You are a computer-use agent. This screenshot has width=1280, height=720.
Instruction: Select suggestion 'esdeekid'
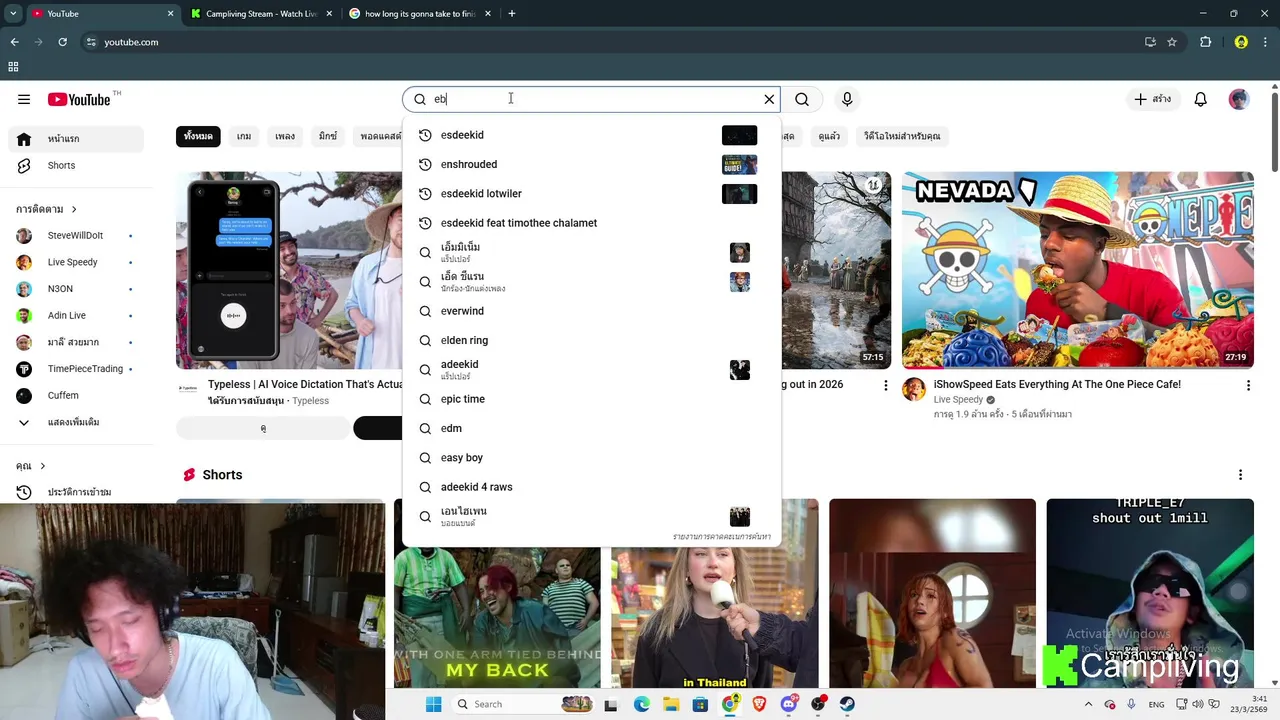point(591,135)
